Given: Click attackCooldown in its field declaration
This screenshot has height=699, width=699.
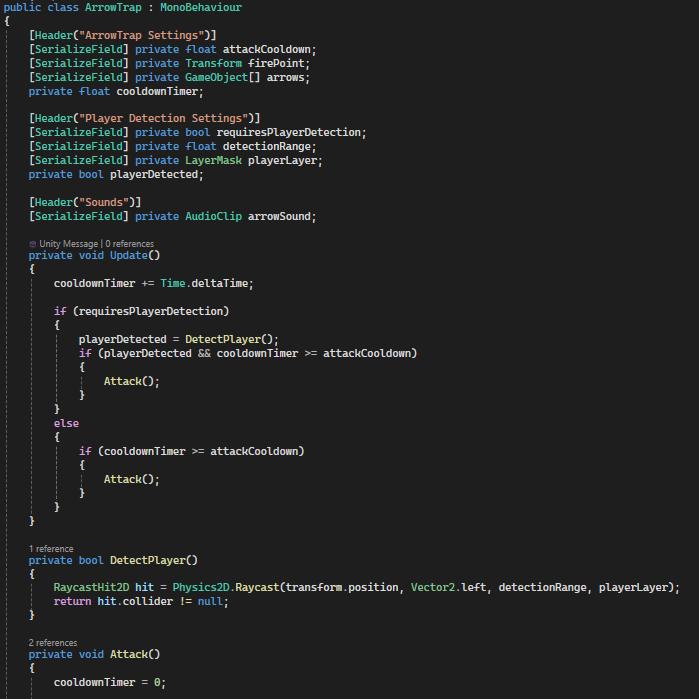Looking at the screenshot, I should click(x=267, y=49).
